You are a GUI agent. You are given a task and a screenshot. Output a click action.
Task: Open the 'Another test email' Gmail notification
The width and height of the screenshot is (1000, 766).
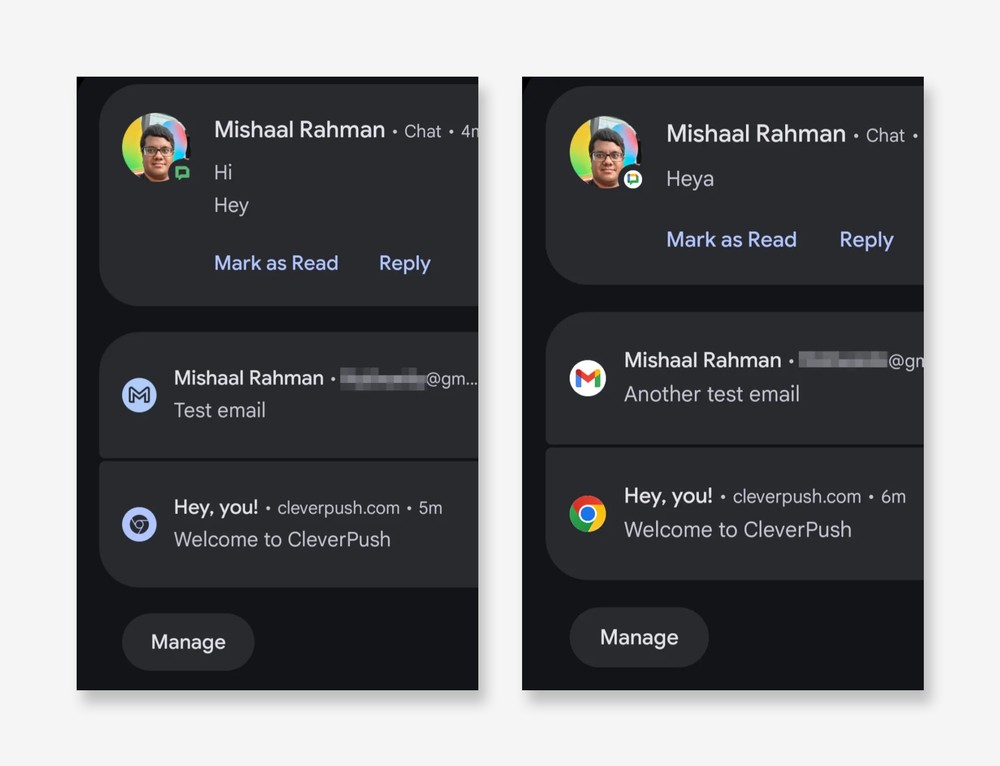click(x=735, y=378)
